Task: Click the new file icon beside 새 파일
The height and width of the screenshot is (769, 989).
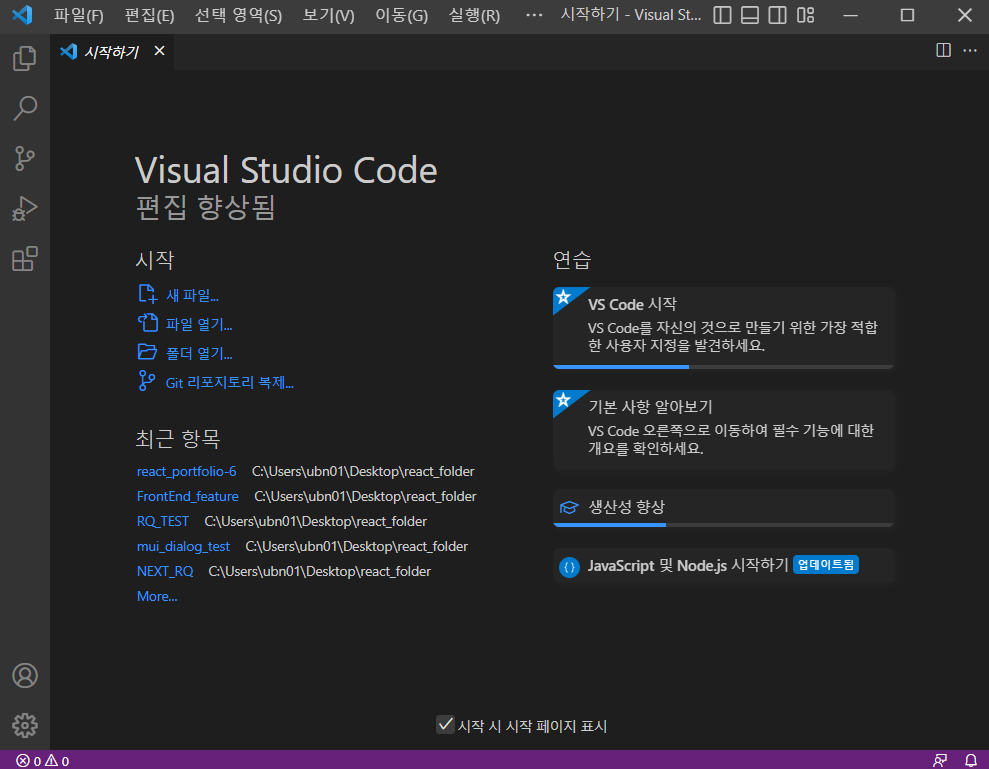Action: (x=147, y=294)
